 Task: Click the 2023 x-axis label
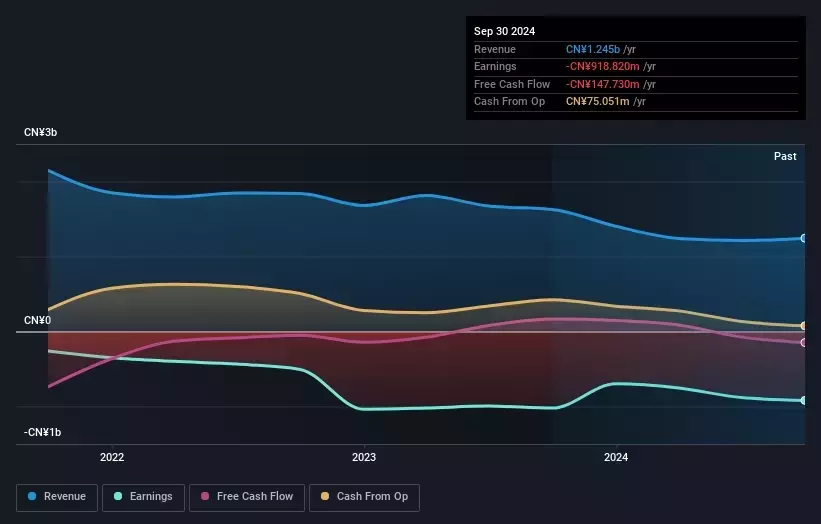(364, 457)
